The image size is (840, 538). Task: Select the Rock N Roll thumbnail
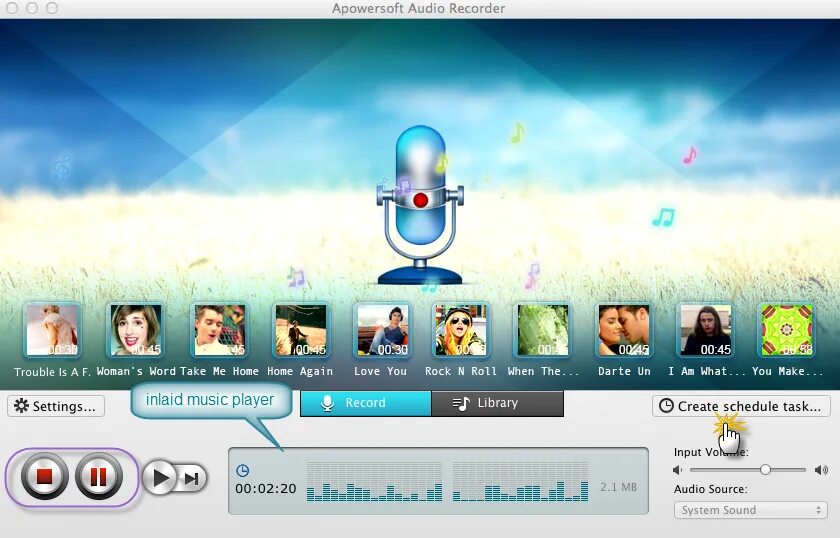(x=461, y=330)
